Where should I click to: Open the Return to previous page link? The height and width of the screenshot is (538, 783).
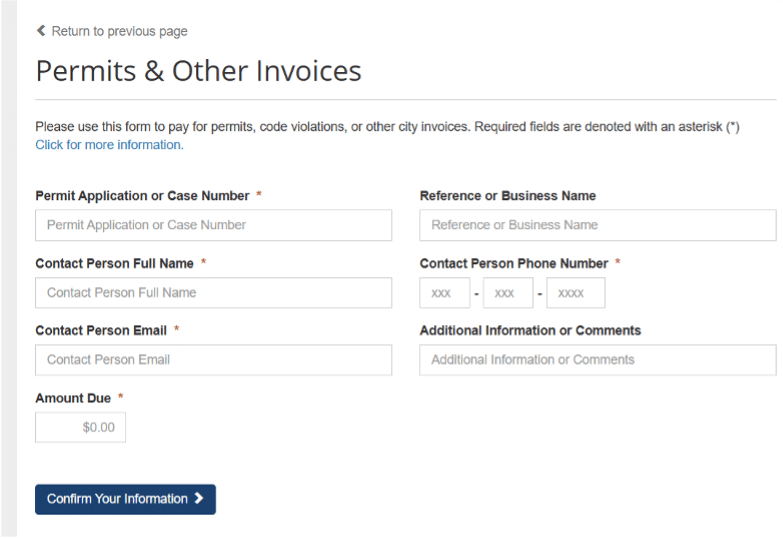[x=119, y=31]
